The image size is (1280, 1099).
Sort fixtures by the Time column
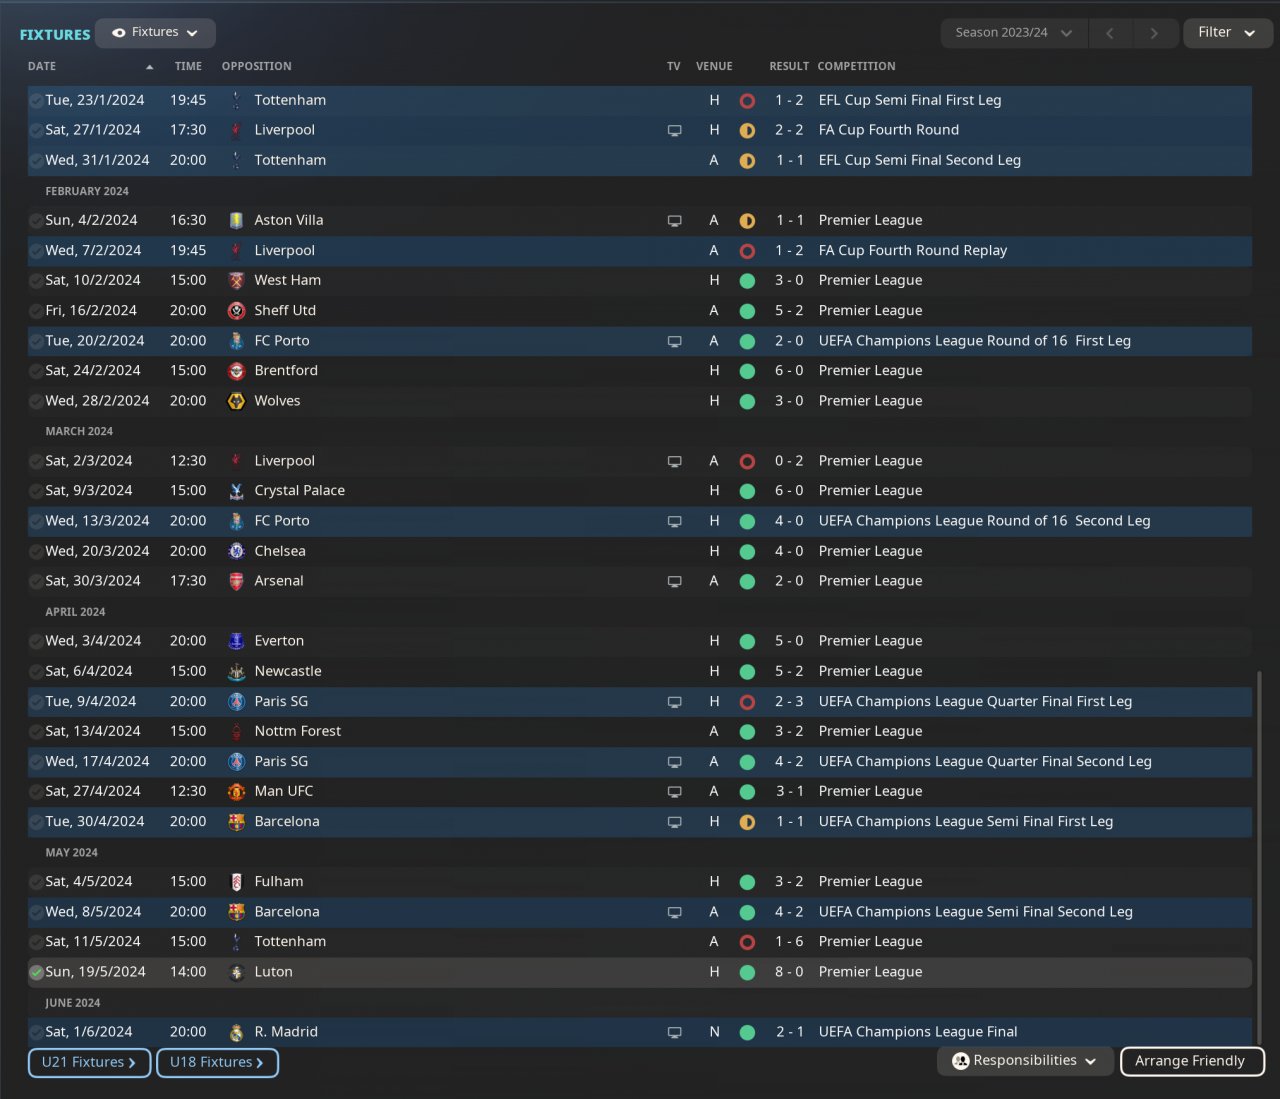[x=188, y=66]
